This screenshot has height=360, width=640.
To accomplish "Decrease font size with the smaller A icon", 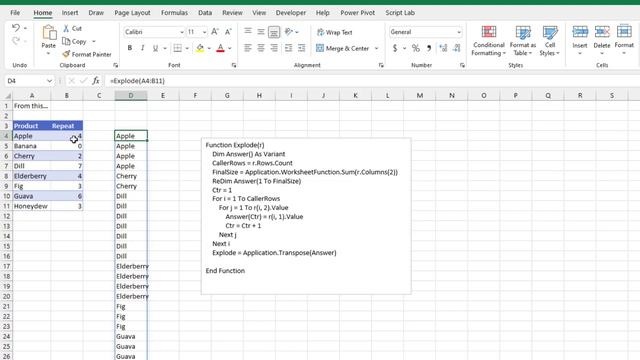I will click(228, 32).
